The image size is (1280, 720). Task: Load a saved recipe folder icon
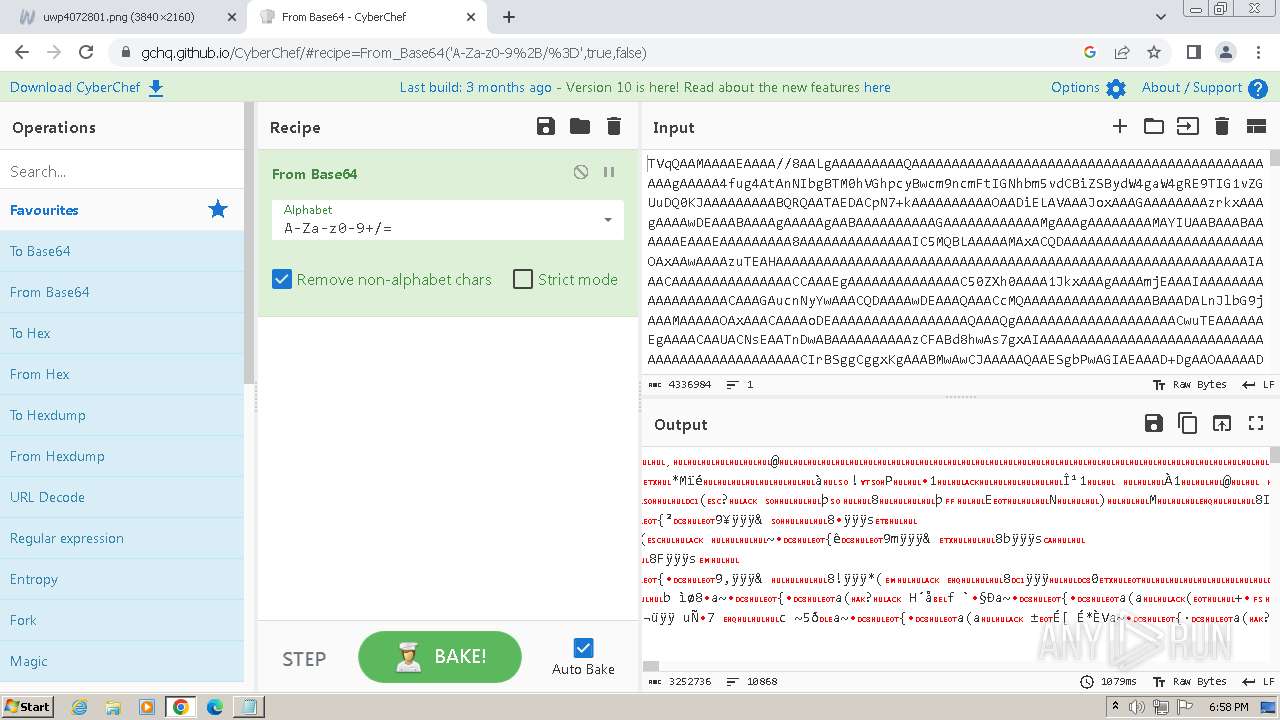pyautogui.click(x=580, y=126)
